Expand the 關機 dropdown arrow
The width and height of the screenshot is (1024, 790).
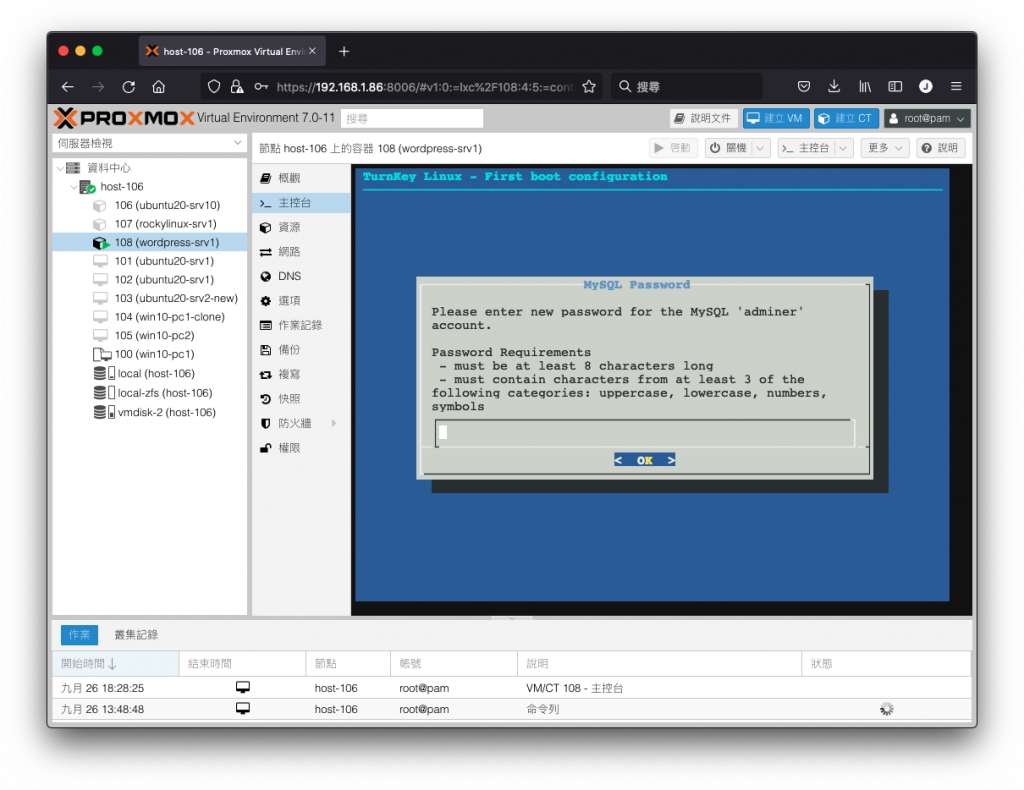[x=760, y=148]
